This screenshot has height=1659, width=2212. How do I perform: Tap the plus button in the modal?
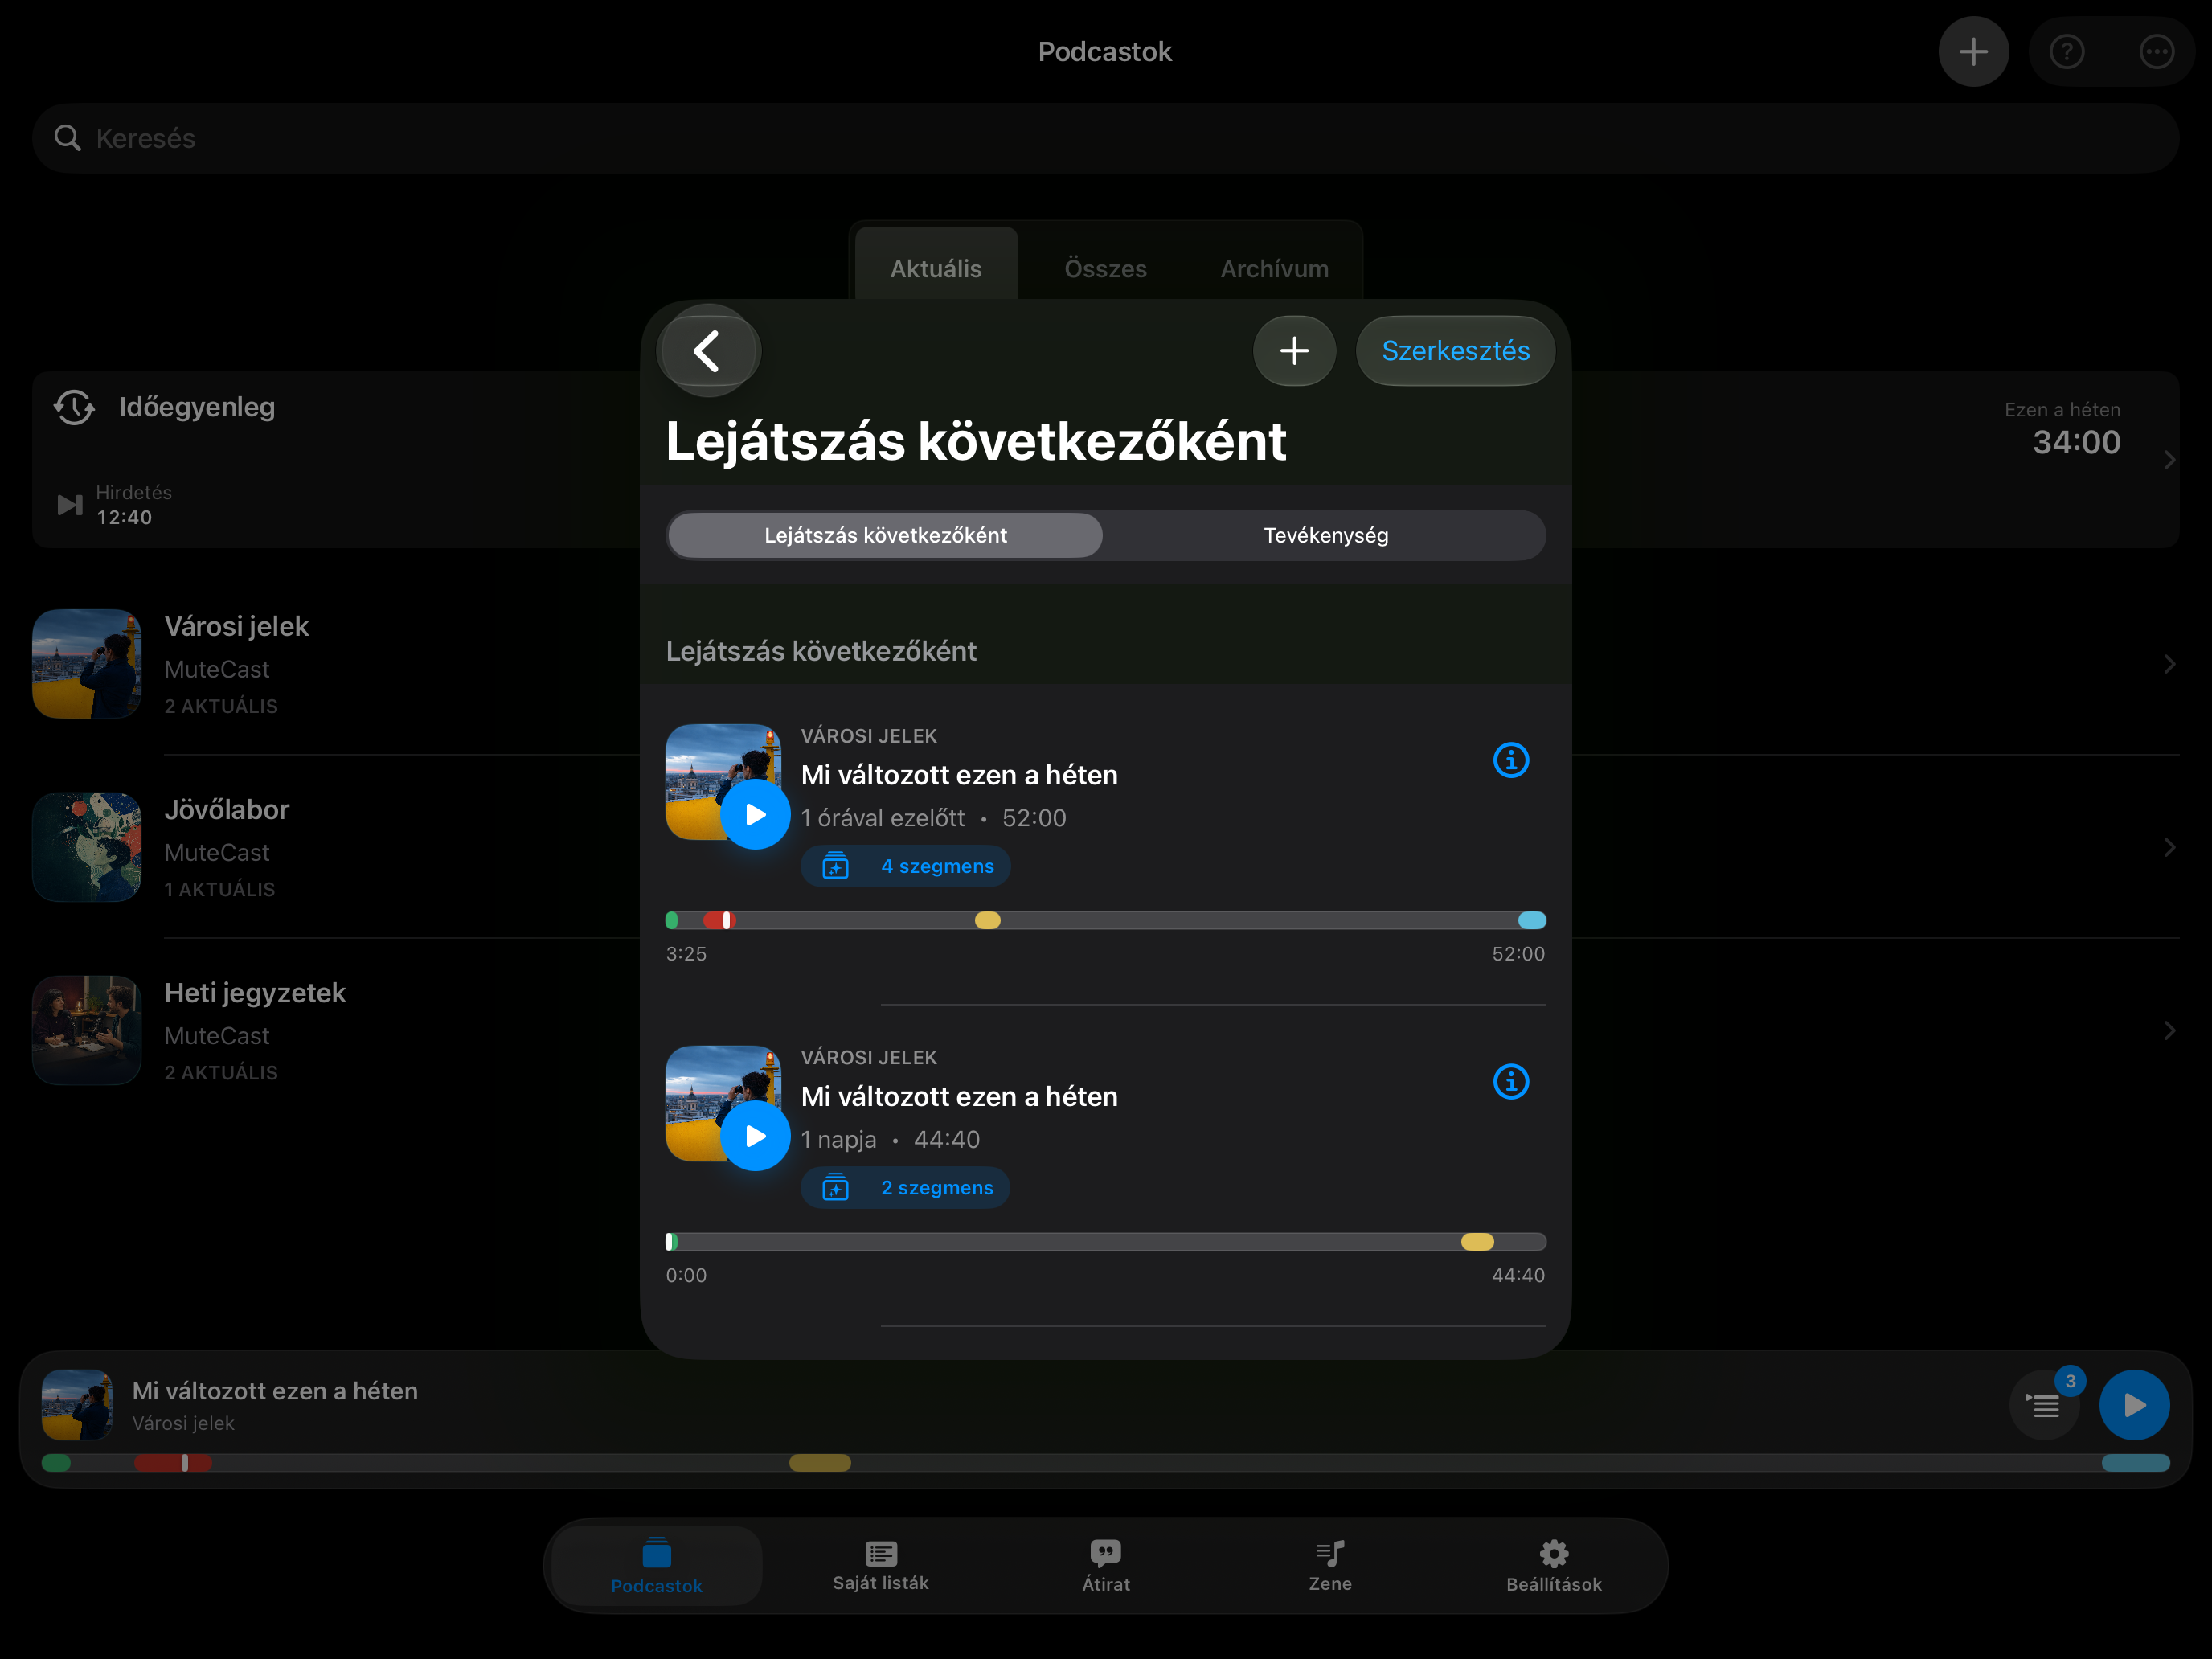1294,351
